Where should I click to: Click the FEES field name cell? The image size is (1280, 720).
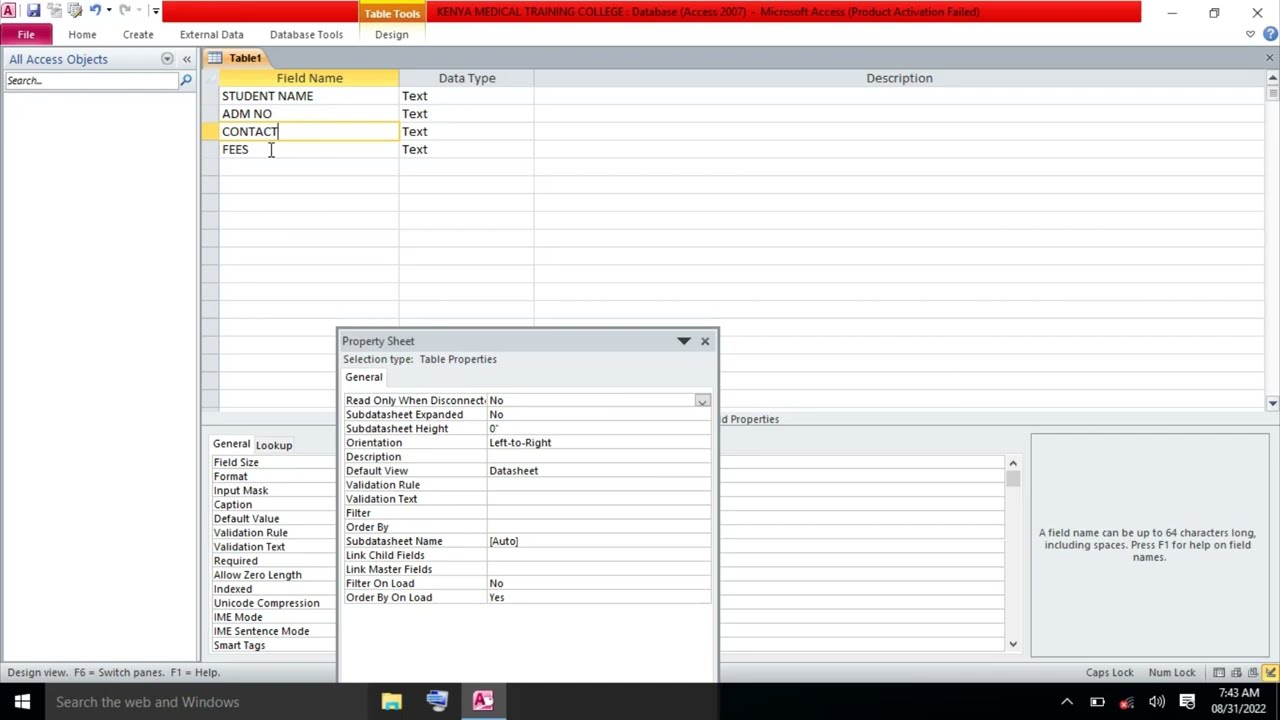309,149
